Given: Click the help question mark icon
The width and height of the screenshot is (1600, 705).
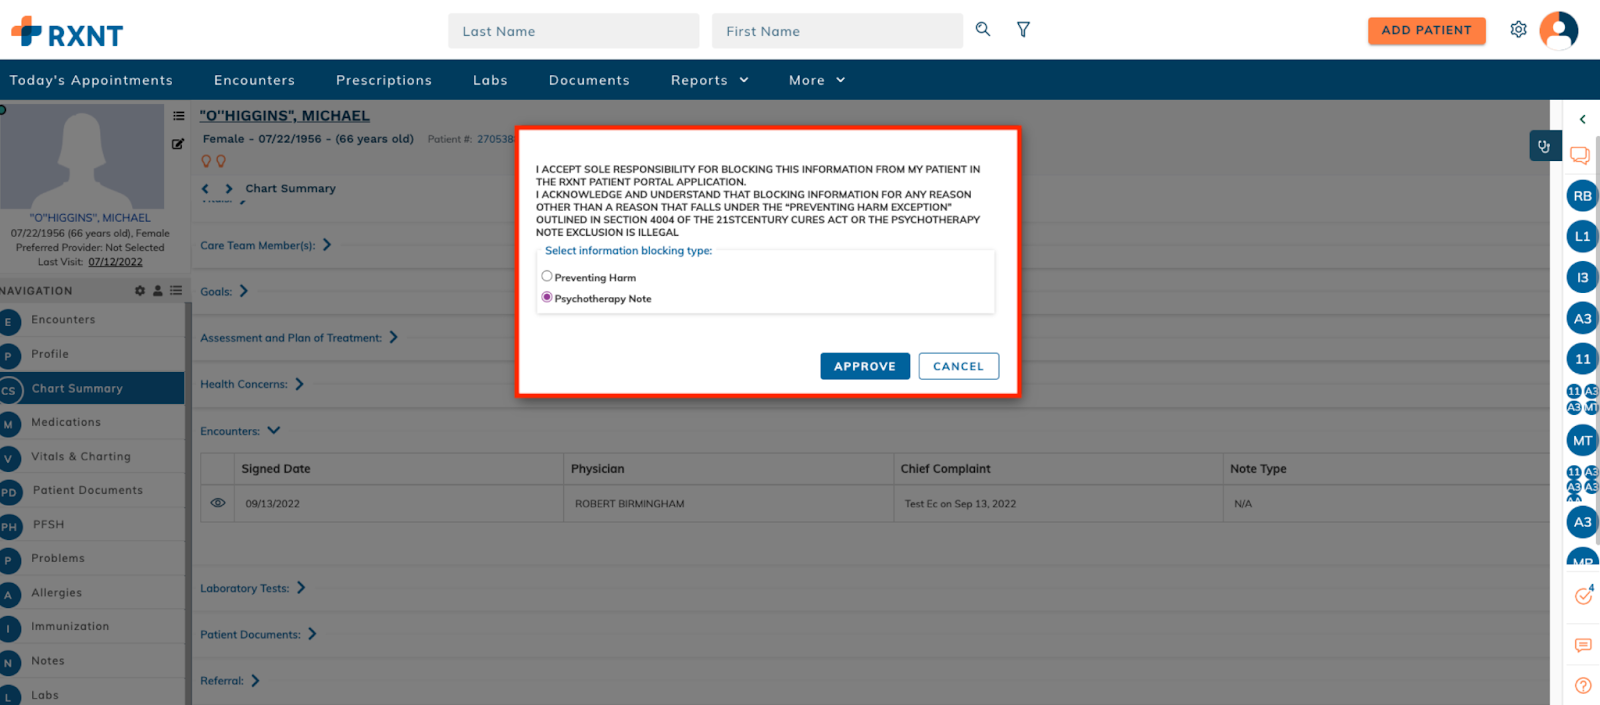Looking at the screenshot, I should pyautogui.click(x=1583, y=685).
